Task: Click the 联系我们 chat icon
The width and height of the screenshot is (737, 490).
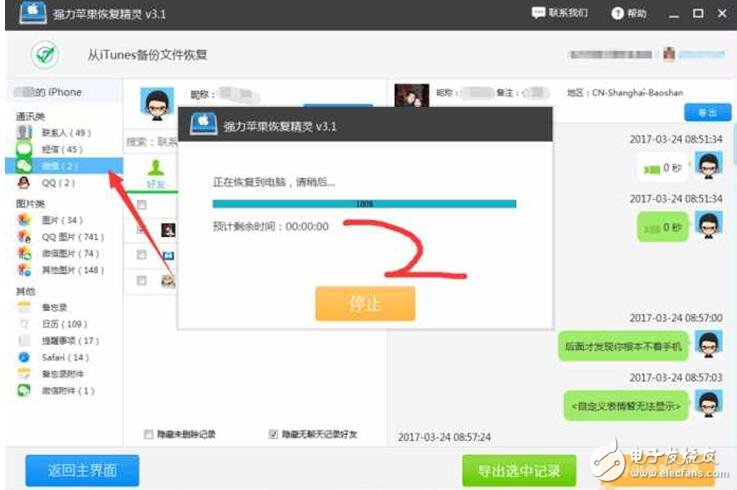Action: coord(538,13)
